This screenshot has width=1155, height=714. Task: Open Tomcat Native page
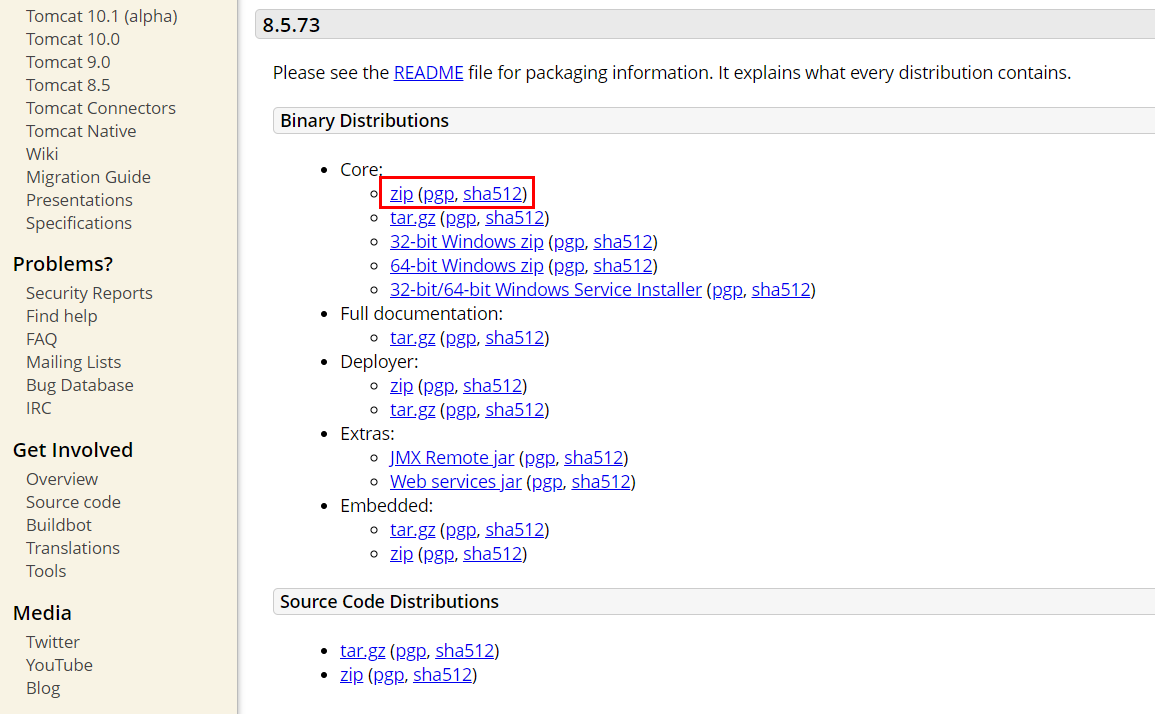point(81,130)
